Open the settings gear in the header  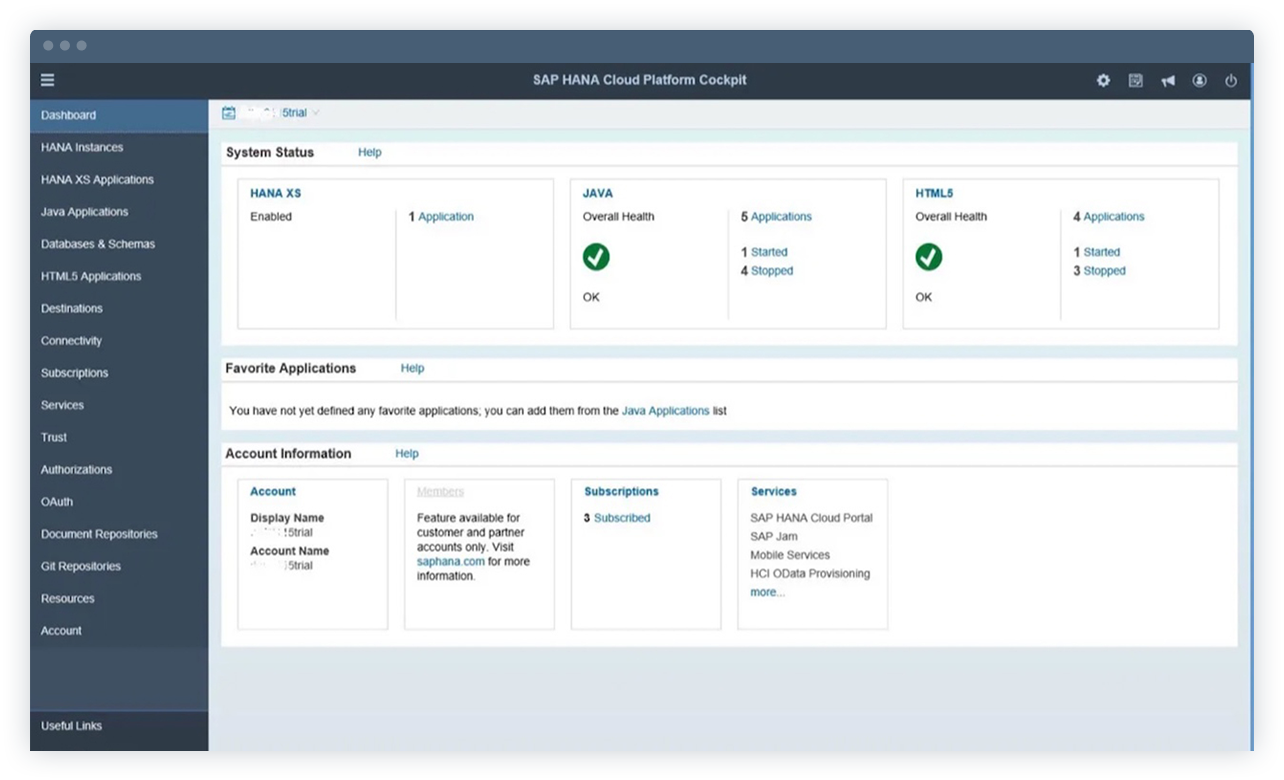coord(1102,80)
